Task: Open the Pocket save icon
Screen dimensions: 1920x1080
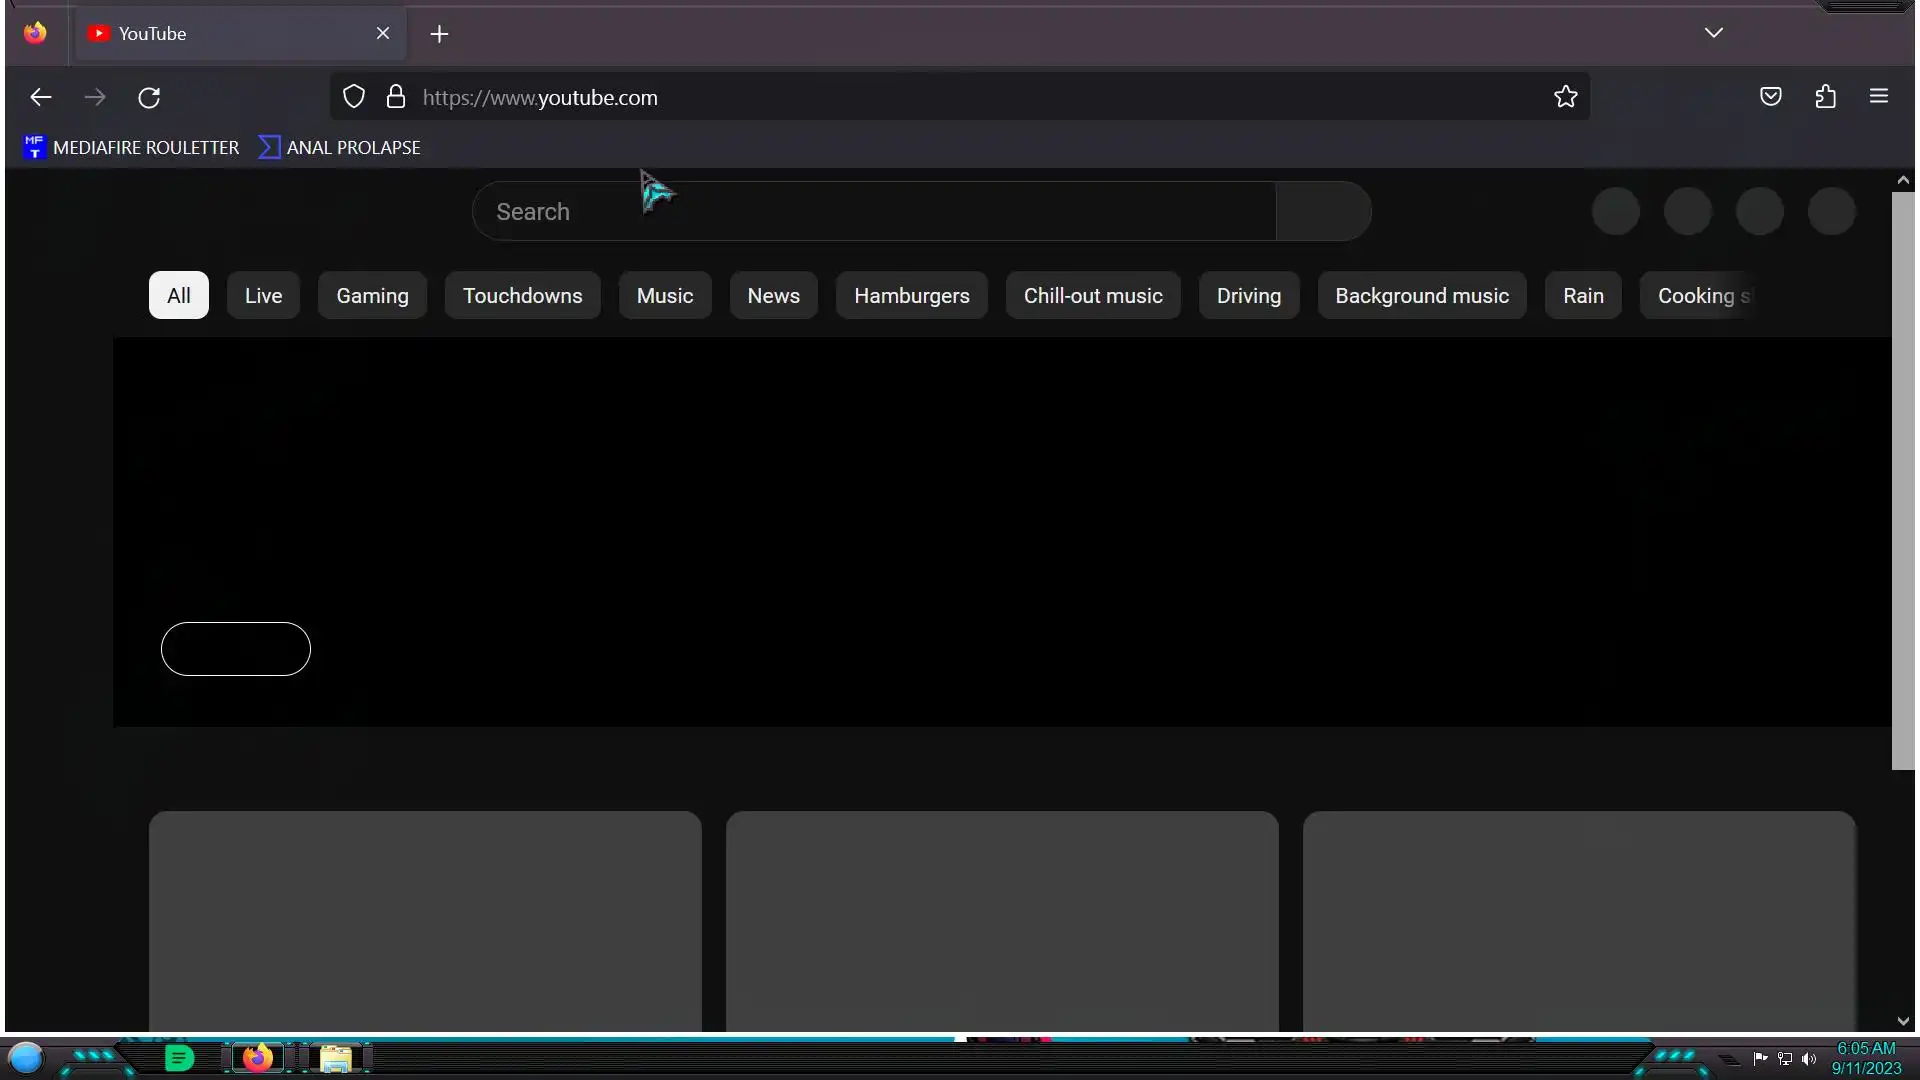Action: [x=1770, y=97]
